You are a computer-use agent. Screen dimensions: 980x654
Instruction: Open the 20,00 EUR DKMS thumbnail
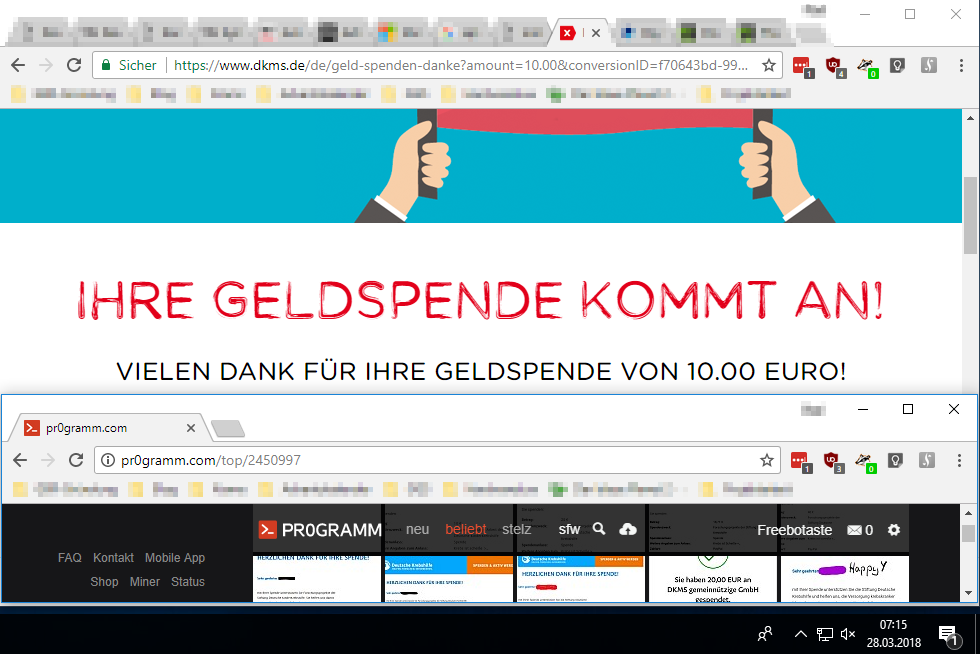712,579
